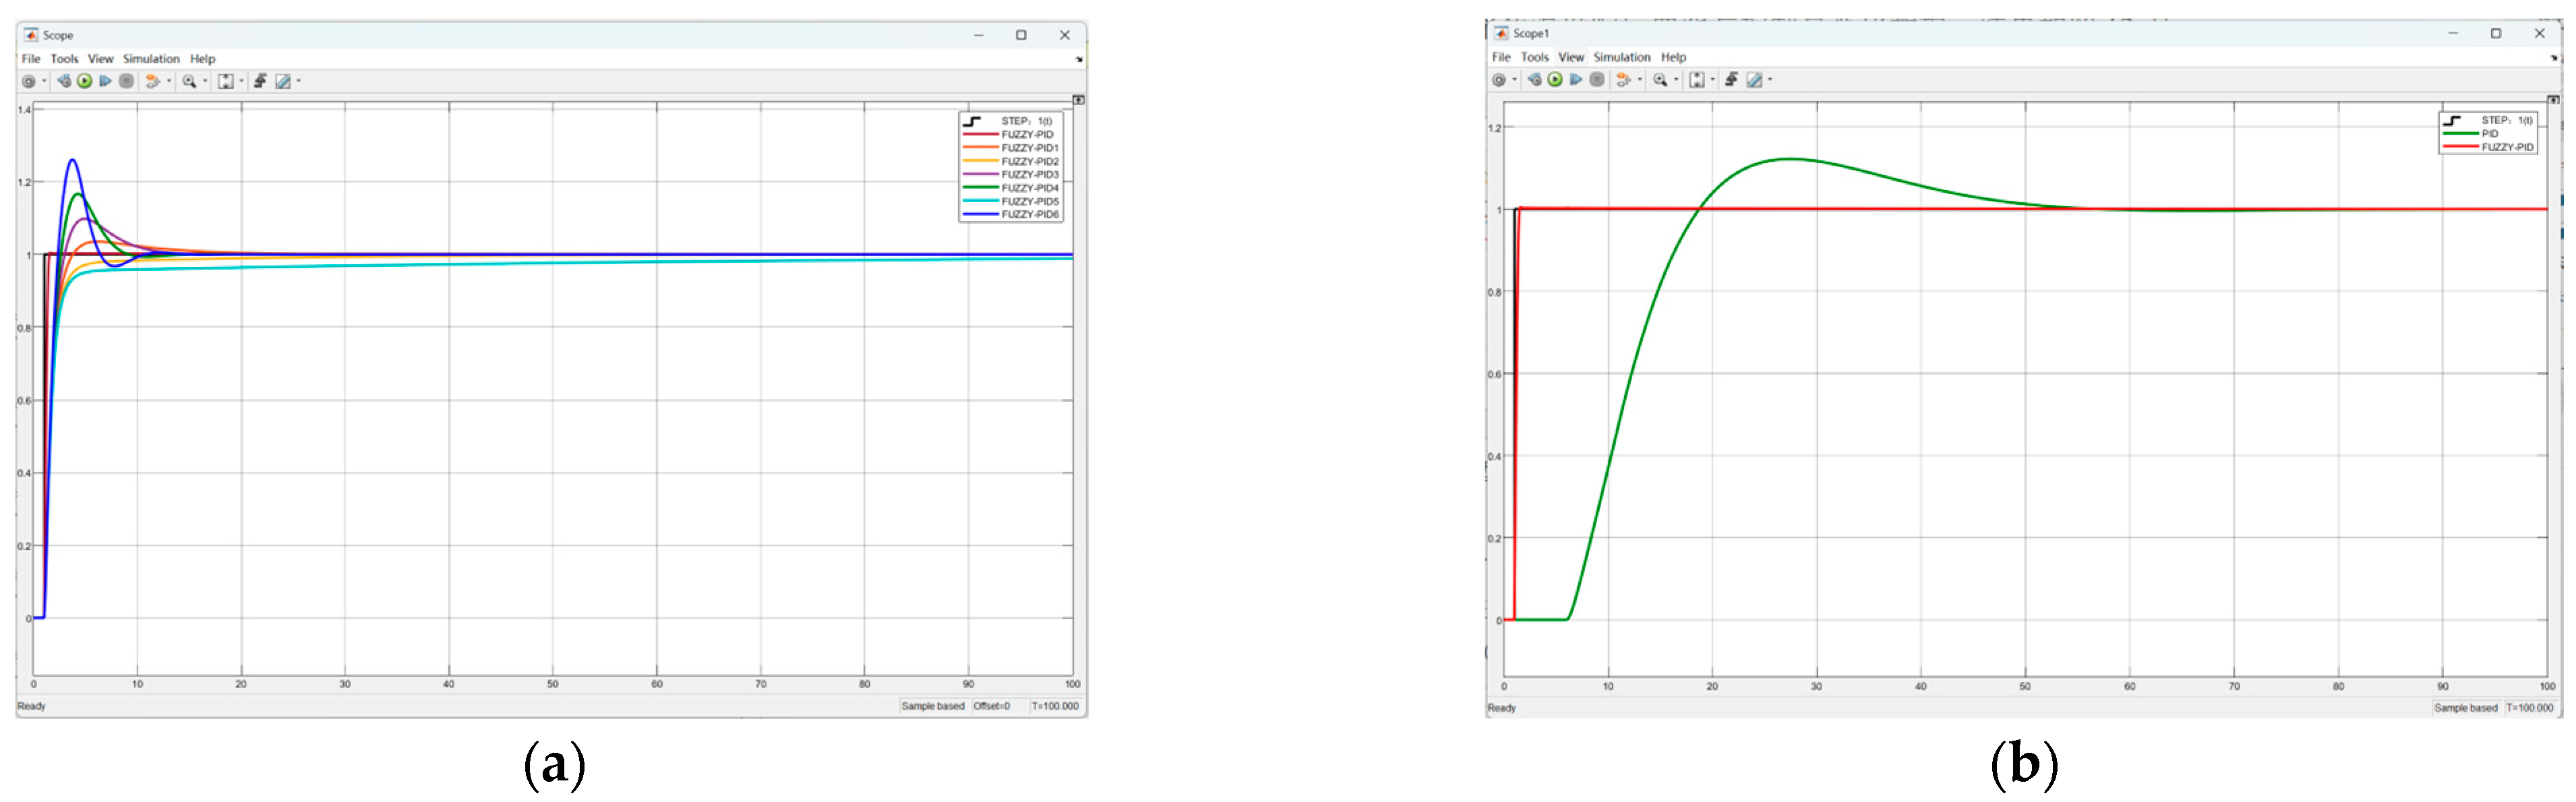Click maximize axes icon in Scope1 plot corner
The width and height of the screenshot is (2576, 802).
(x=2553, y=99)
